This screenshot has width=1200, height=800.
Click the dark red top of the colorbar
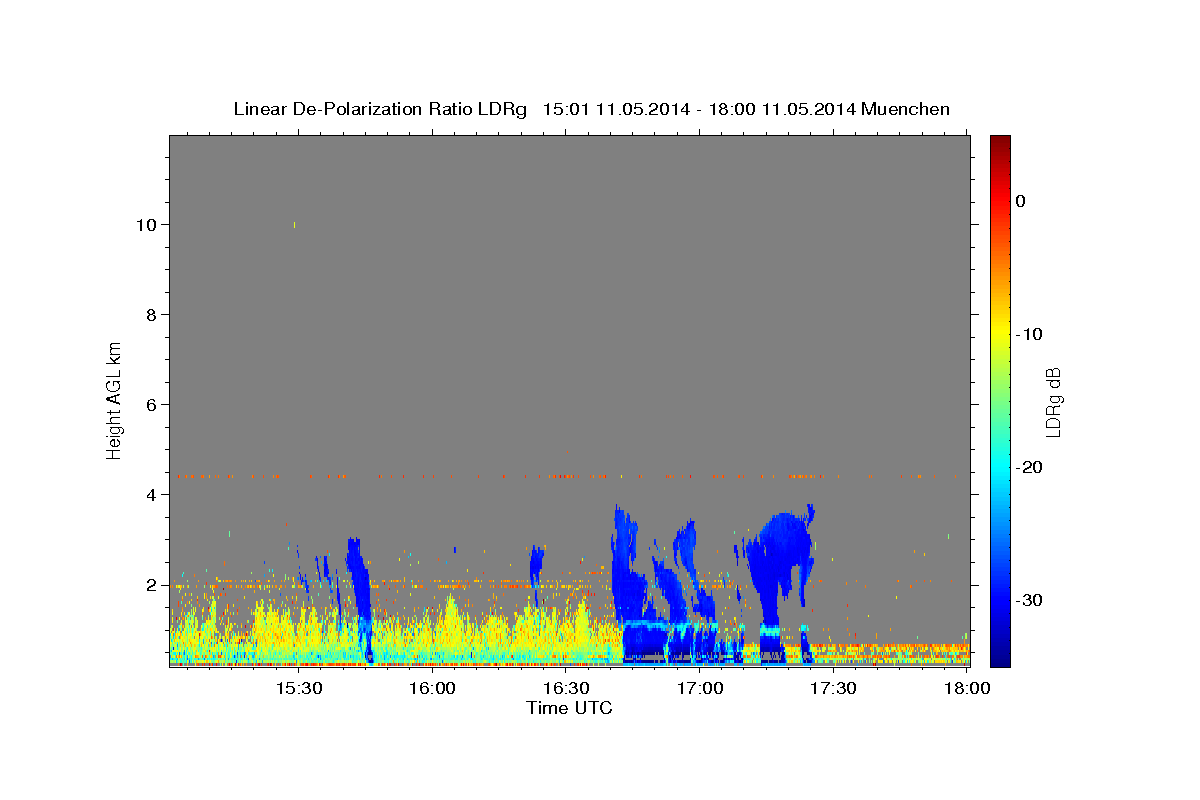1000,145
